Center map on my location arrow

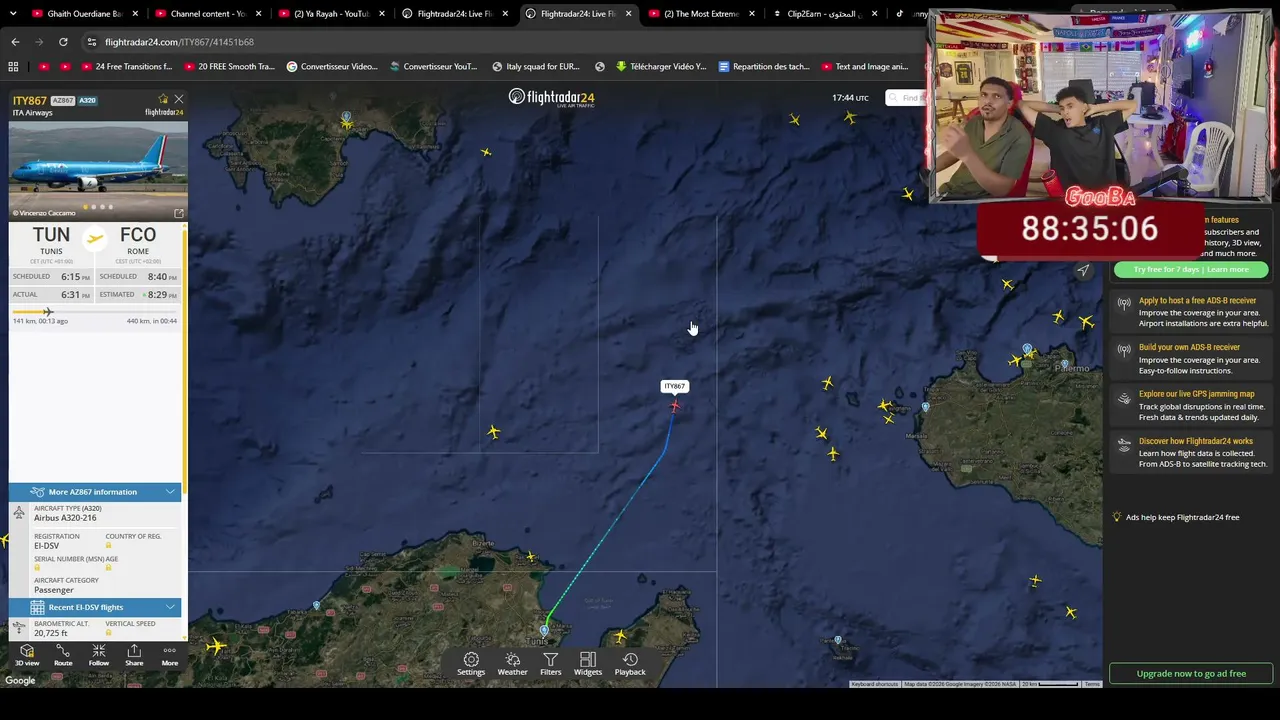(1083, 270)
